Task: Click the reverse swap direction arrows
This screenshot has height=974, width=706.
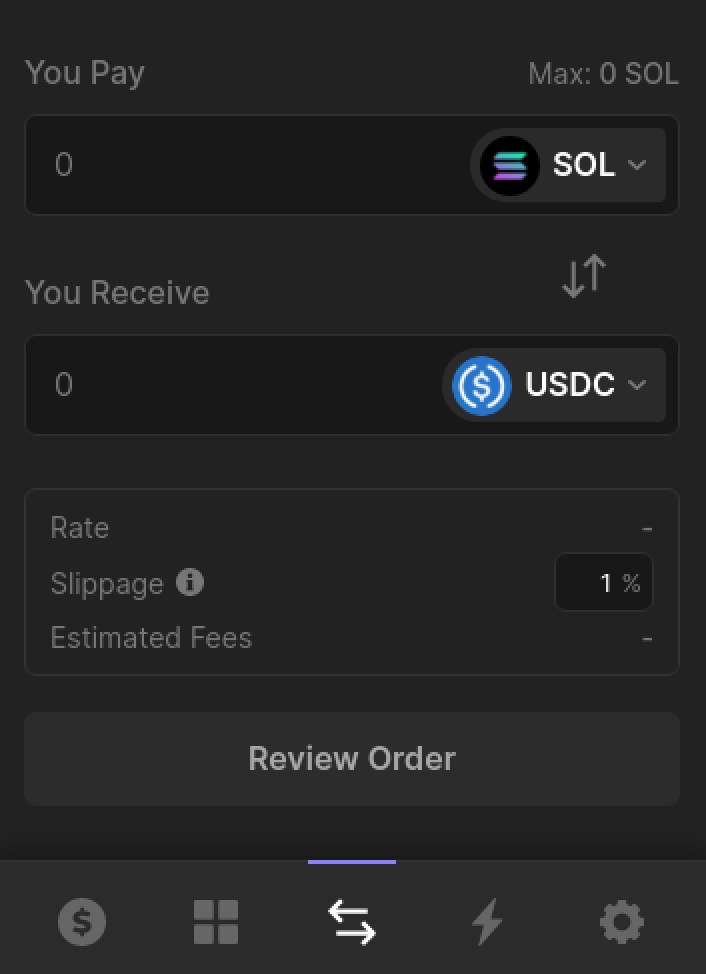Action: point(583,275)
